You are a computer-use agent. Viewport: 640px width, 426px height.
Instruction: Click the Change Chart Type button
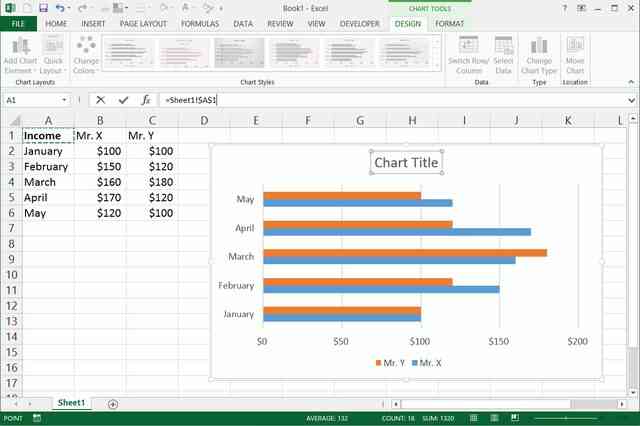coord(539,55)
